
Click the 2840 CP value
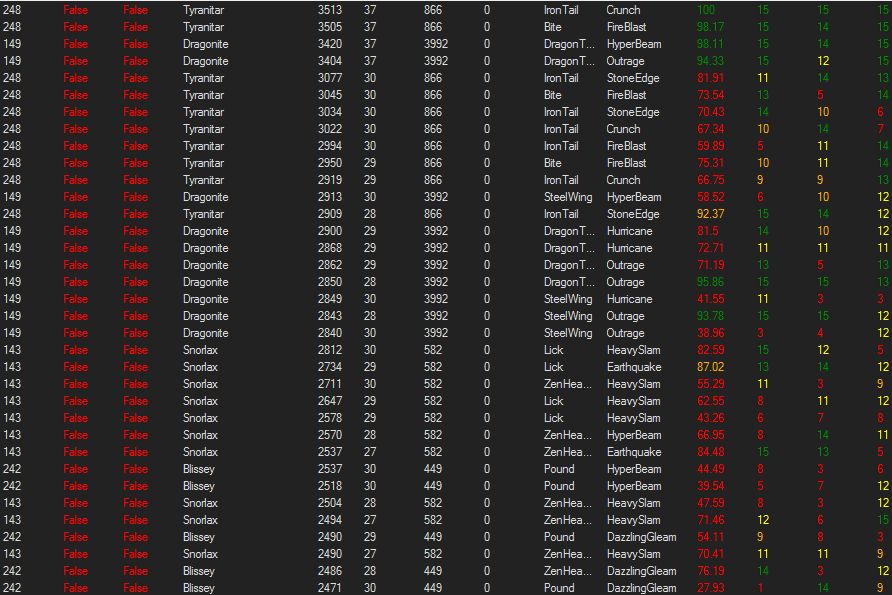tap(329, 333)
